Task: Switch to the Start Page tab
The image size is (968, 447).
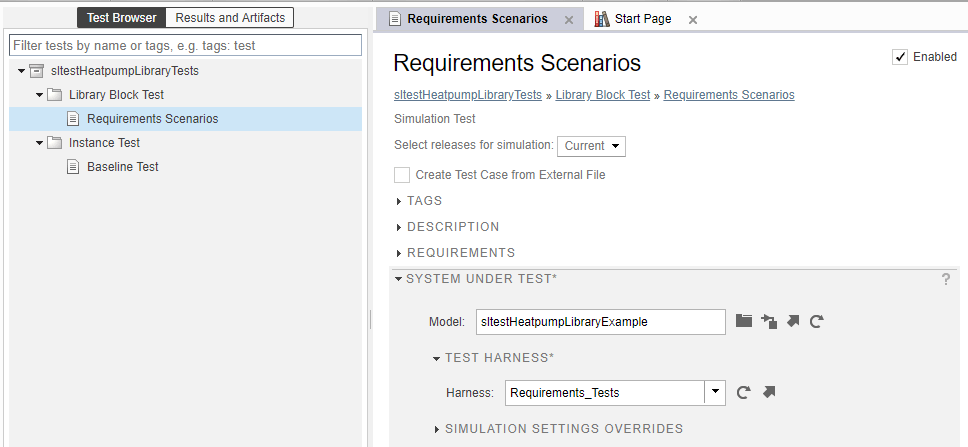Action: (642, 19)
